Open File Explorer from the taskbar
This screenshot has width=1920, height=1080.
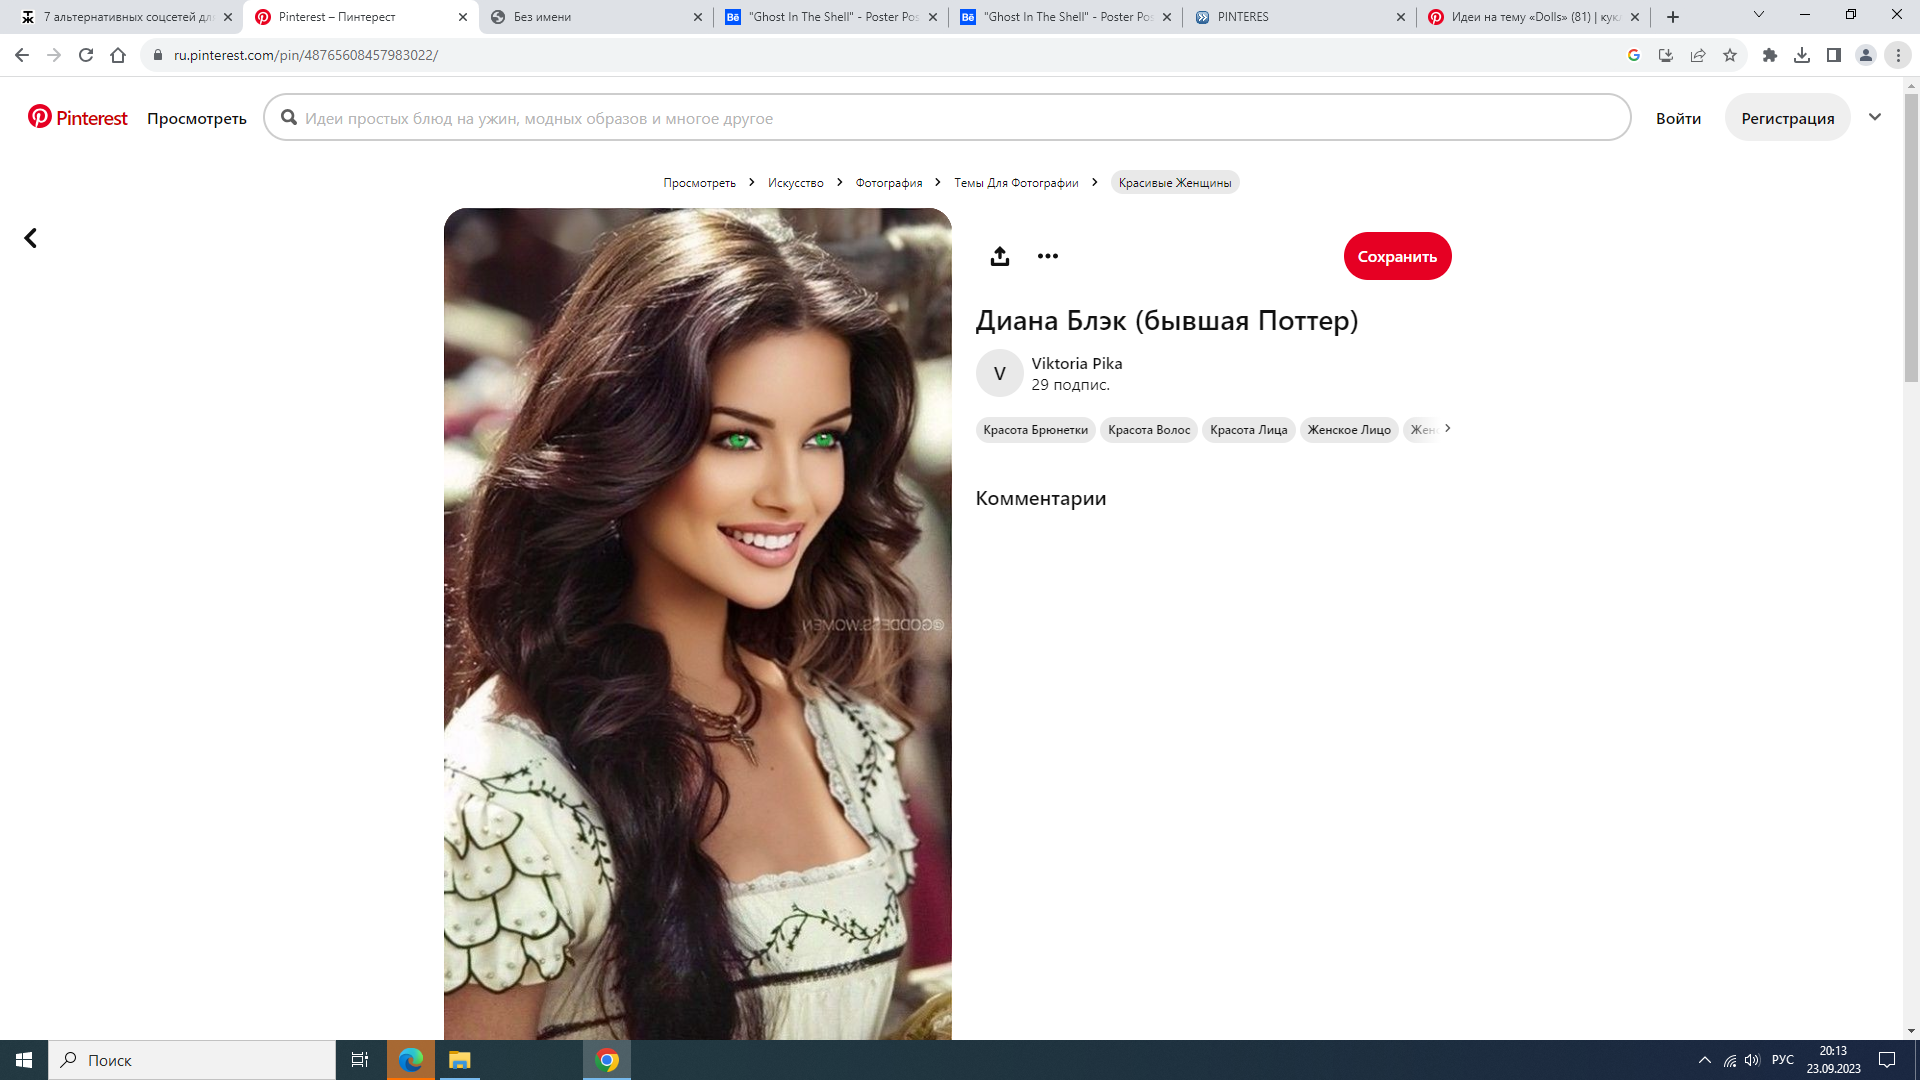(459, 1060)
